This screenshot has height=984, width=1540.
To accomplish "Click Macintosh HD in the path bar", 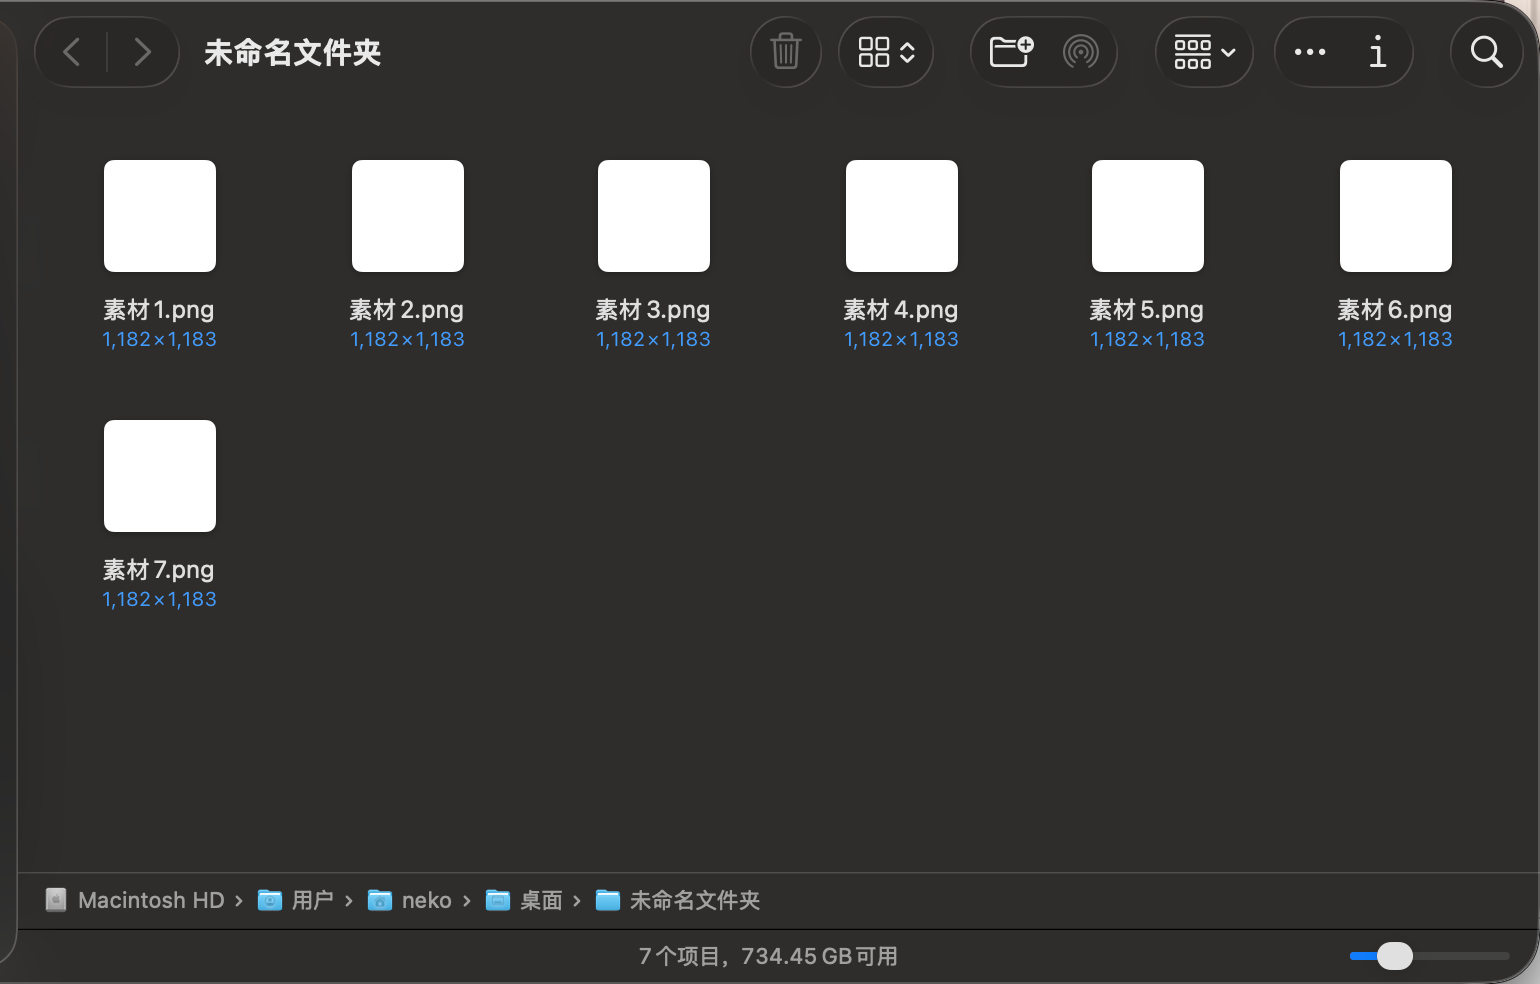I will [135, 900].
